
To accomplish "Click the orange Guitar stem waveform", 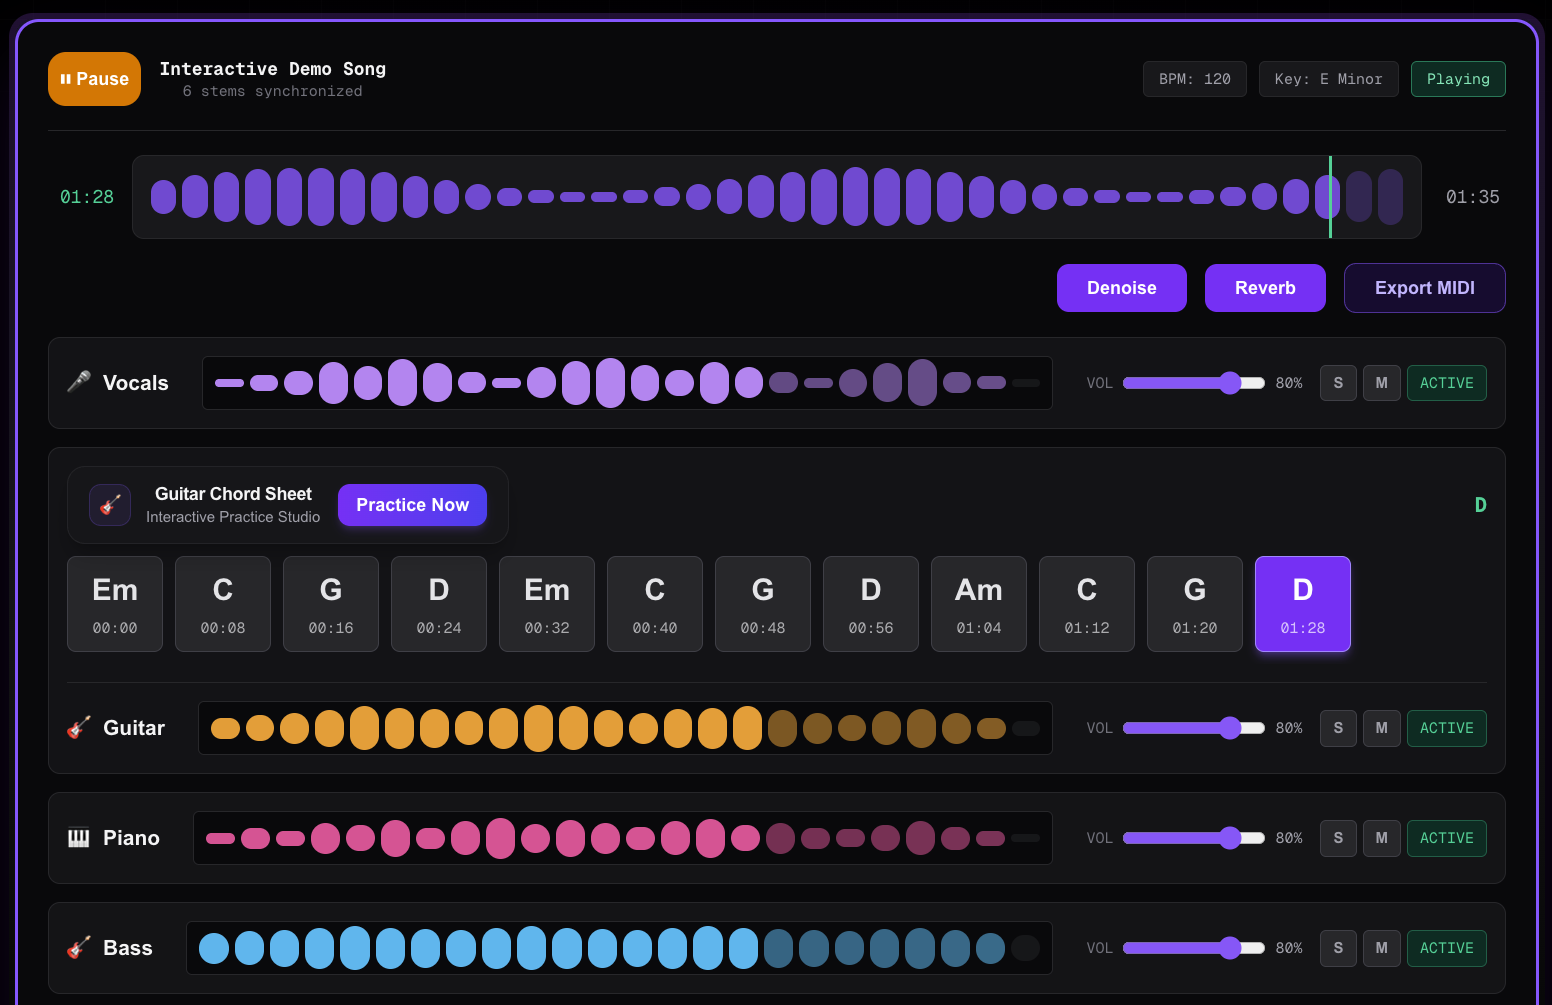I will pos(625,728).
